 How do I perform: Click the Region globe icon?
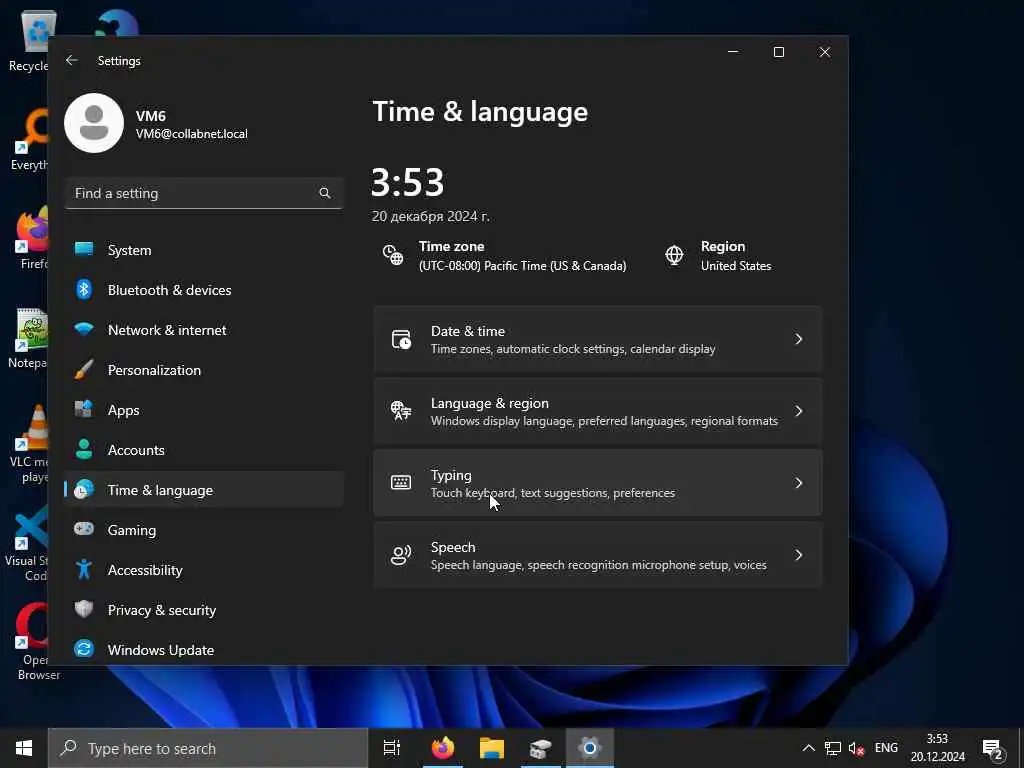674,255
